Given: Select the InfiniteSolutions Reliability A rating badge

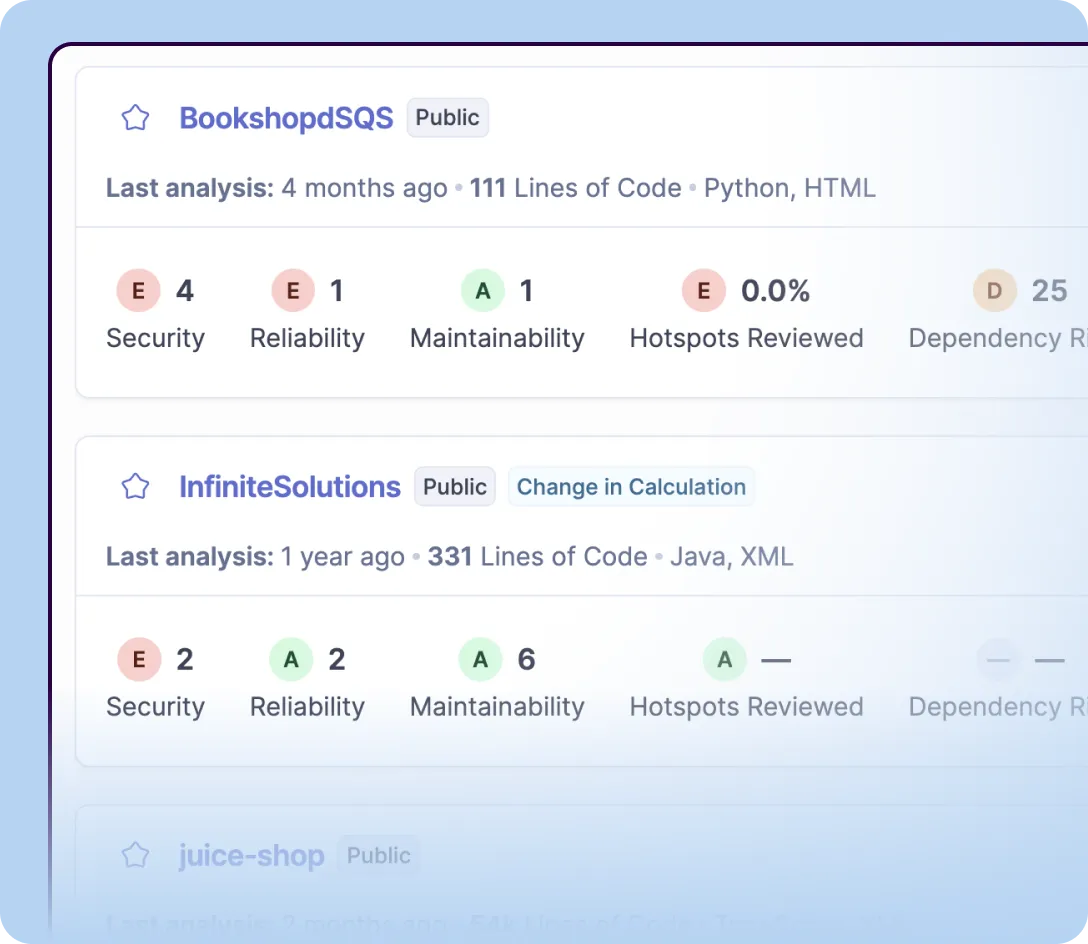Looking at the screenshot, I should (x=291, y=660).
